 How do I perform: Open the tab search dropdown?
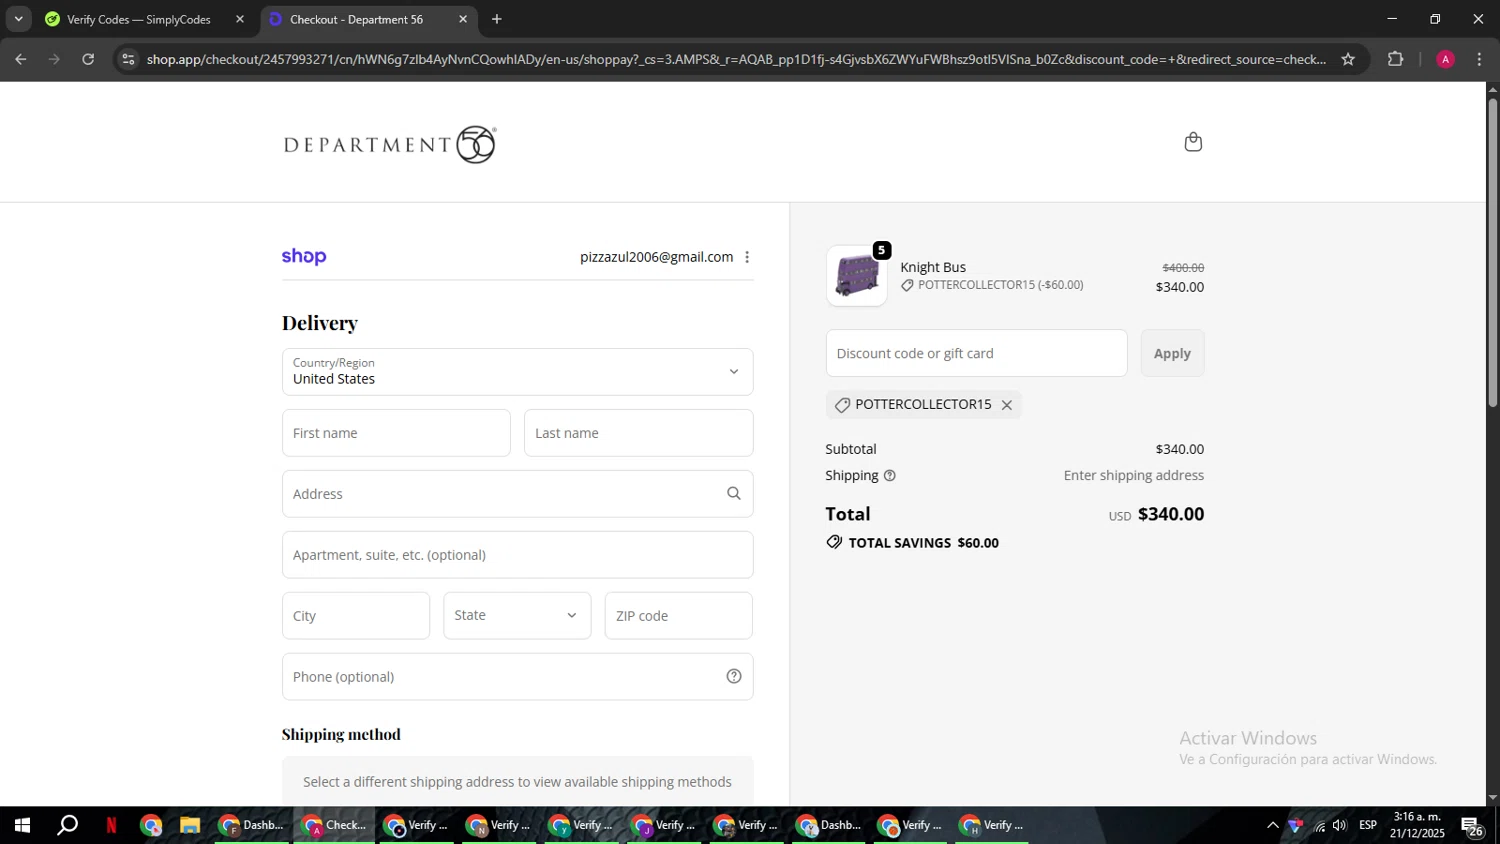[x=18, y=19]
